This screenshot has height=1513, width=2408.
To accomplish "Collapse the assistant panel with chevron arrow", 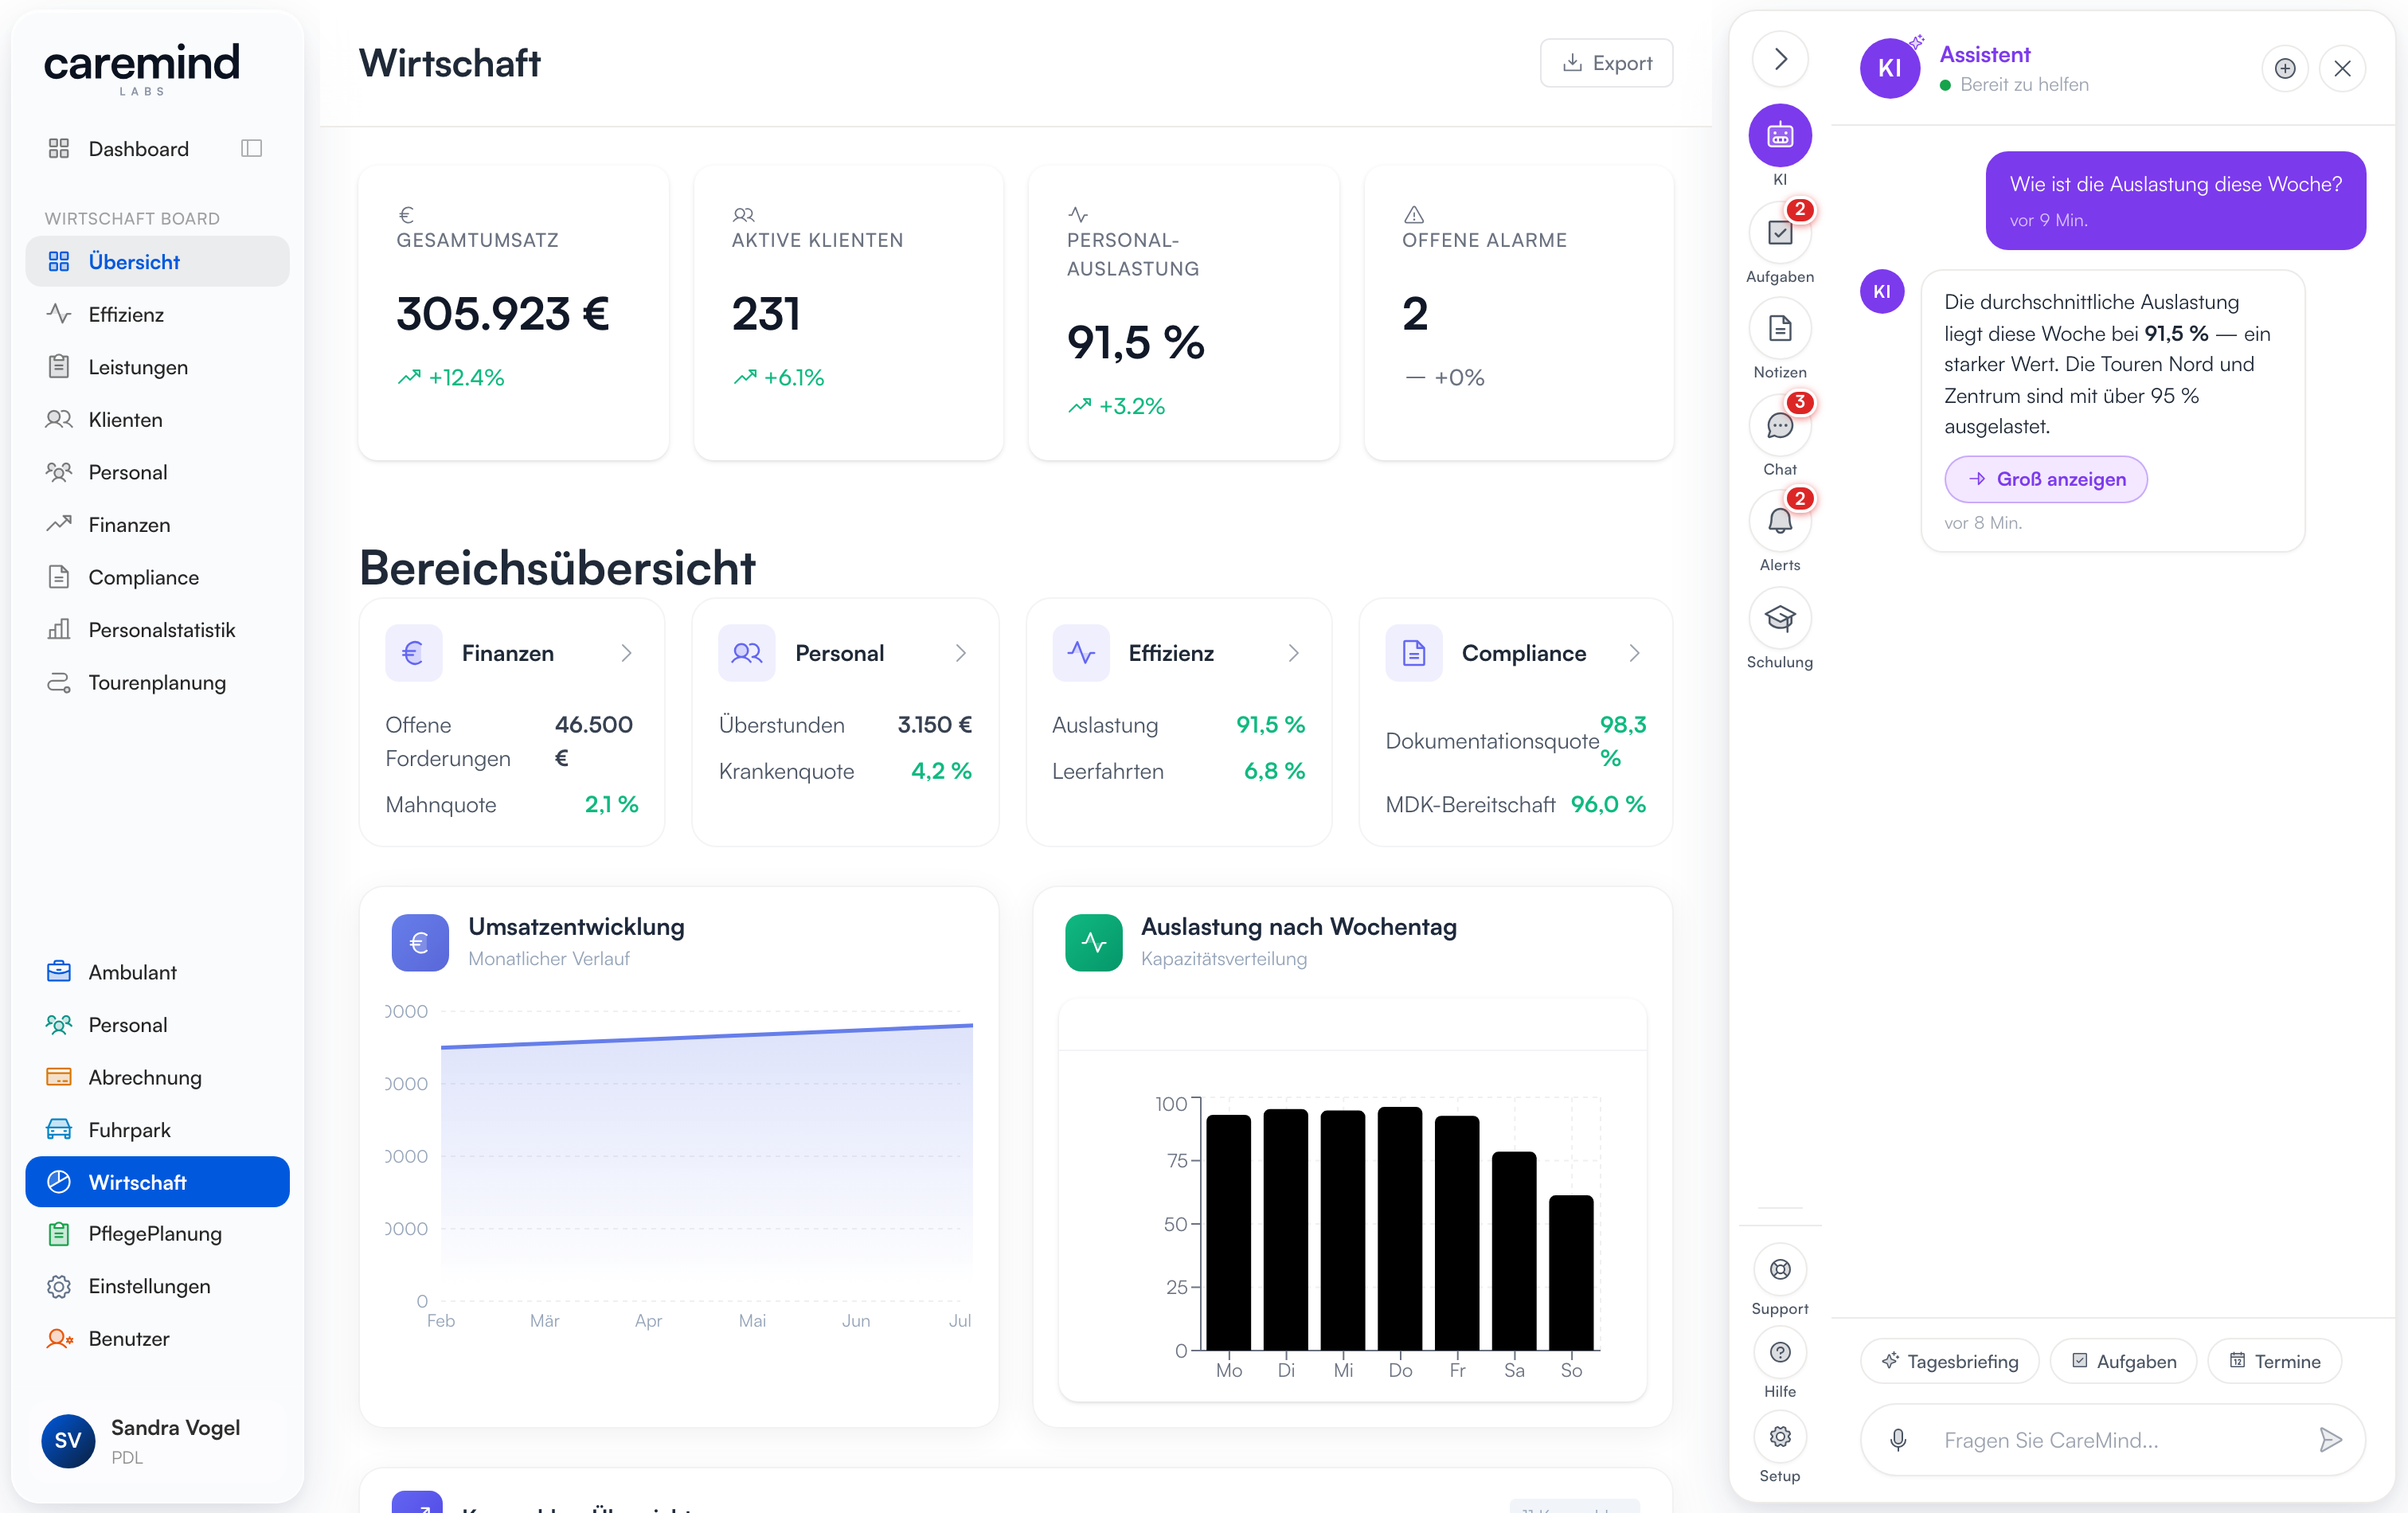I will (1779, 59).
